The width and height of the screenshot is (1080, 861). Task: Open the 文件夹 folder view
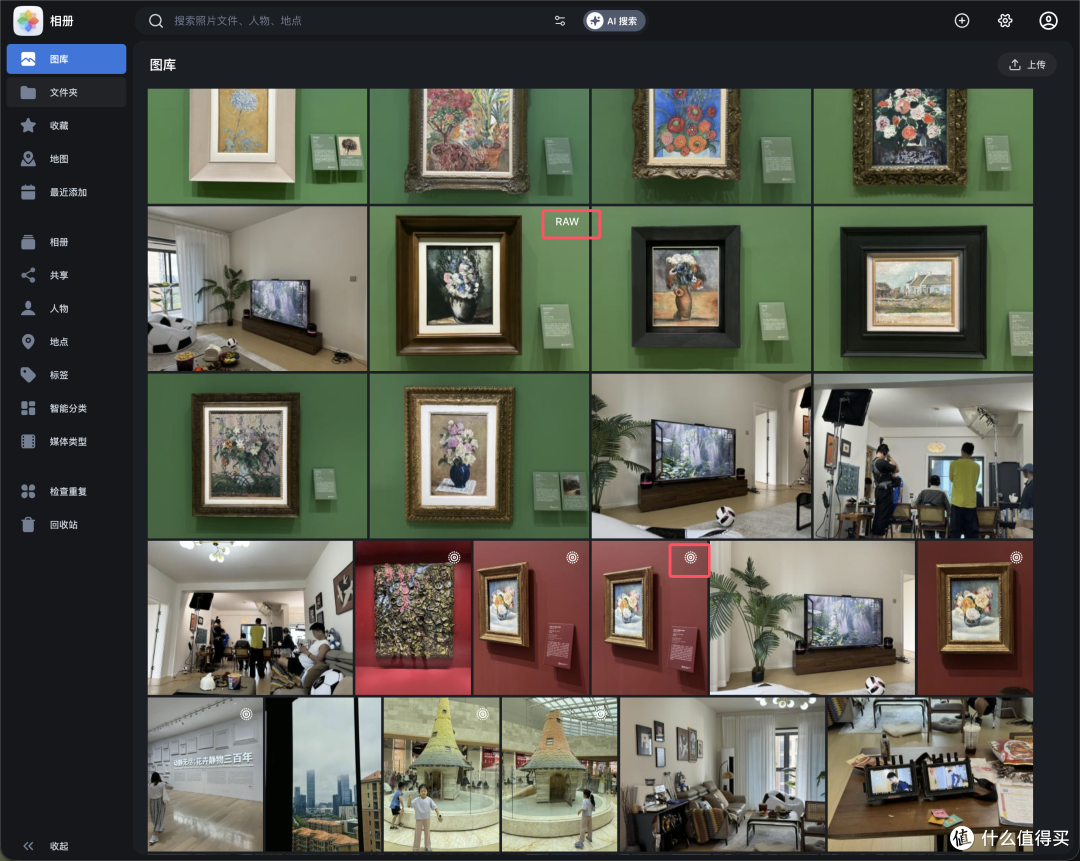66,92
